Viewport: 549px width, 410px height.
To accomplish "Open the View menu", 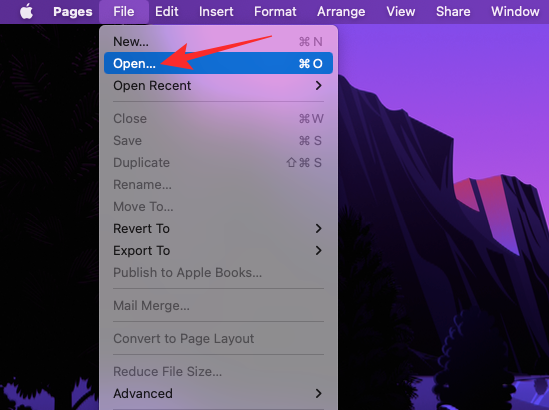I will (x=401, y=12).
